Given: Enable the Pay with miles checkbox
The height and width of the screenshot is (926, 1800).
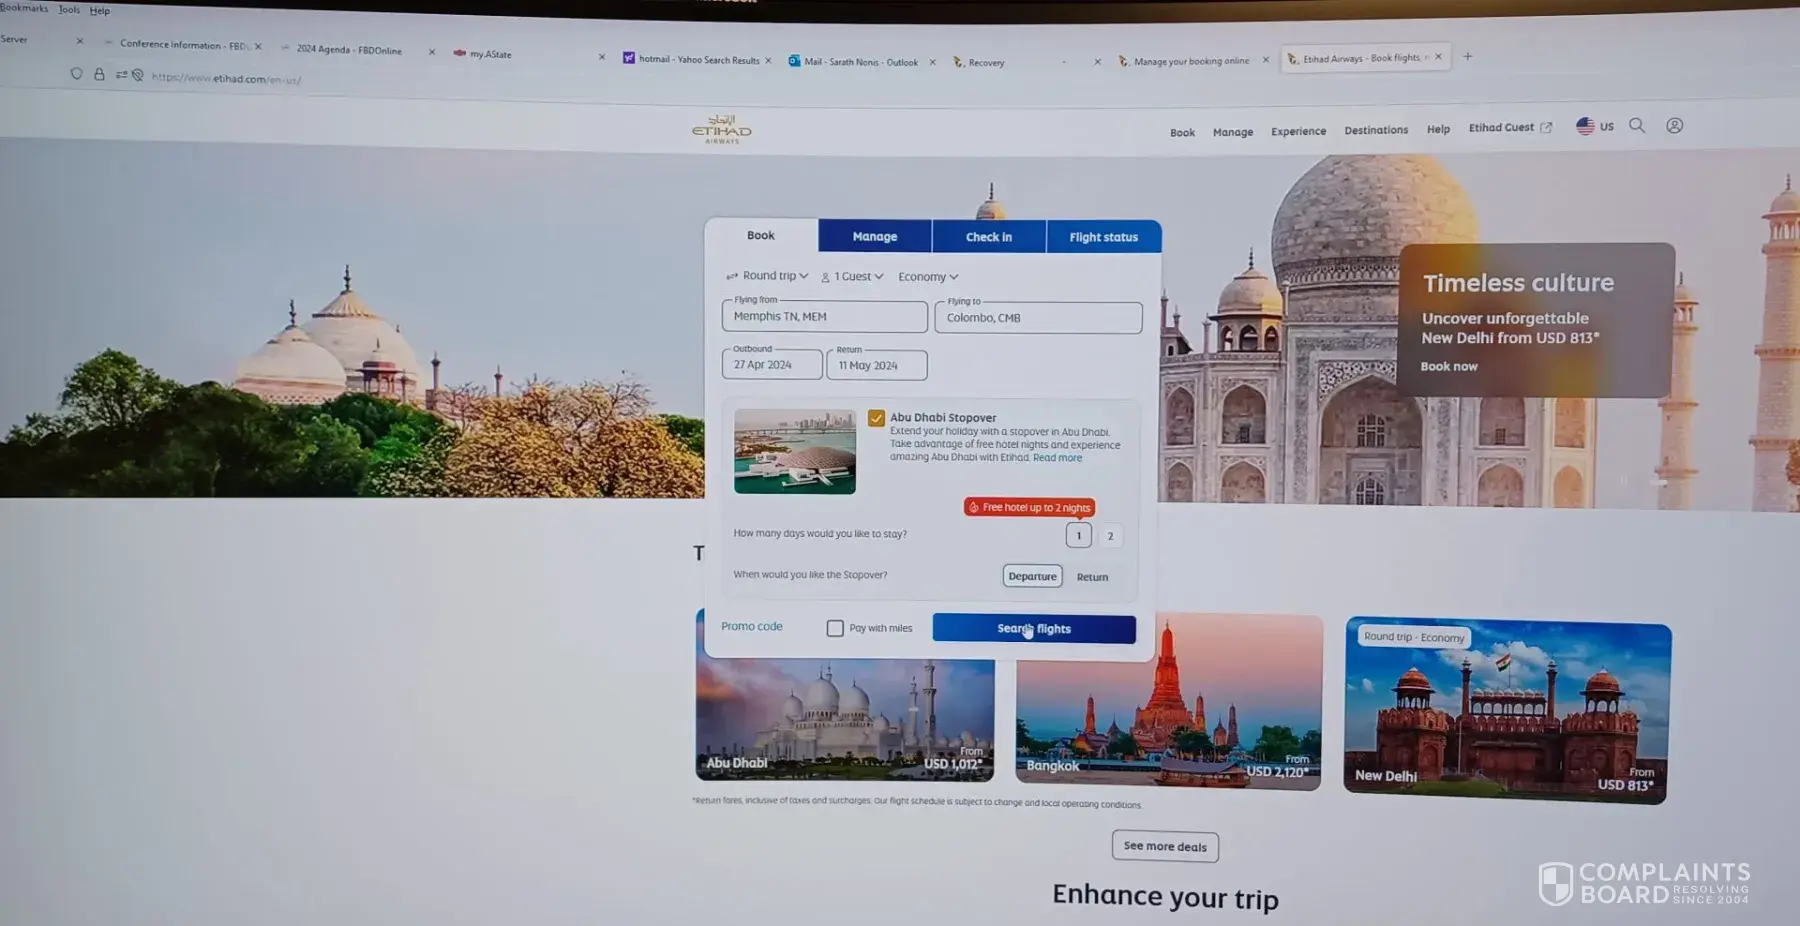Looking at the screenshot, I should coord(835,628).
